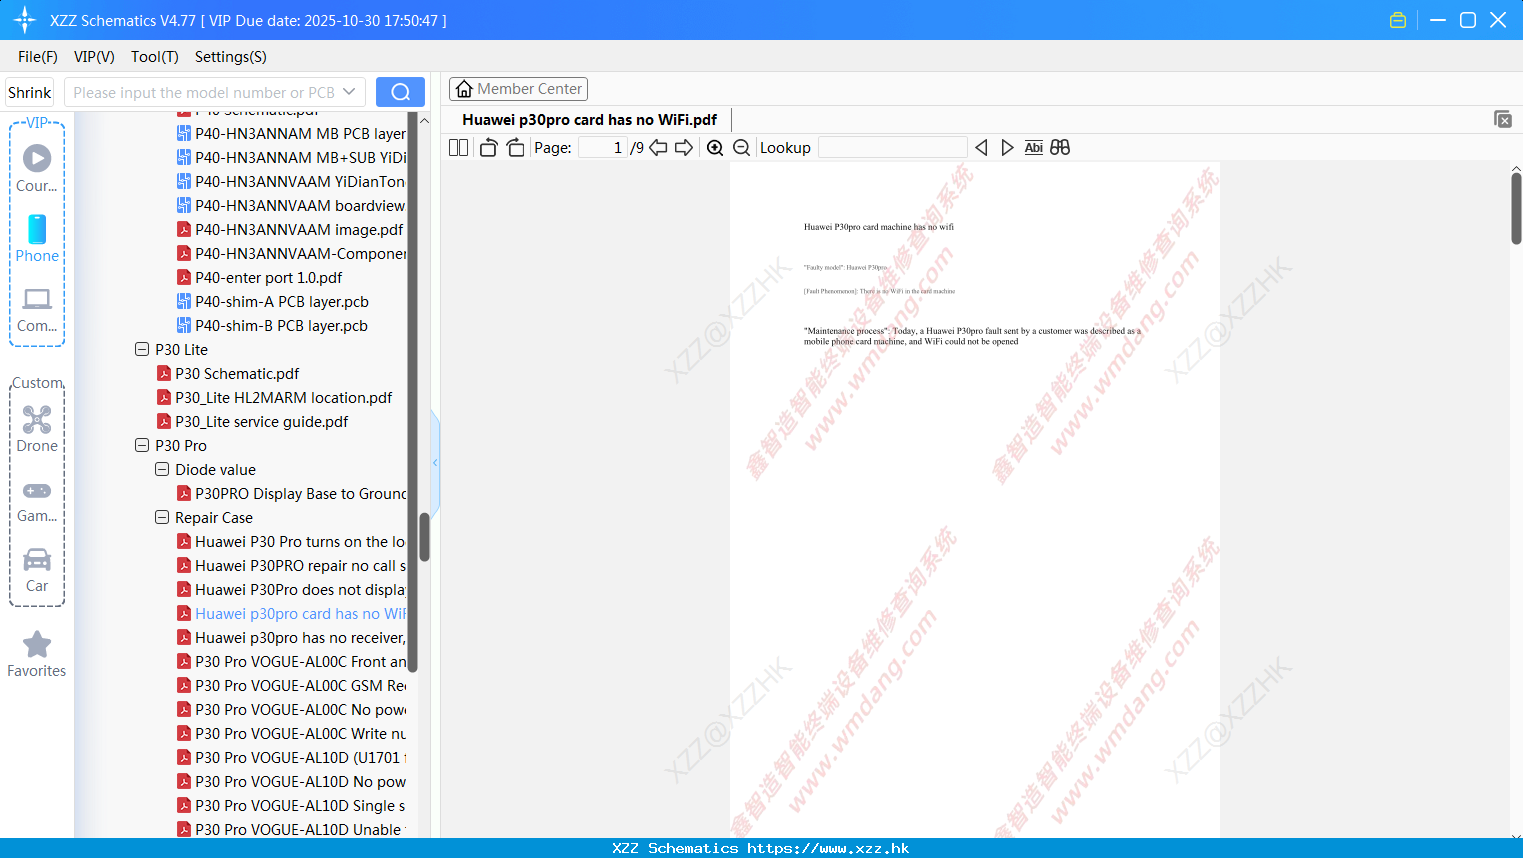The height and width of the screenshot is (858, 1523).
Task: Open 'P30 Pro VOGUE-AL00C GSM' file
Action: click(291, 686)
